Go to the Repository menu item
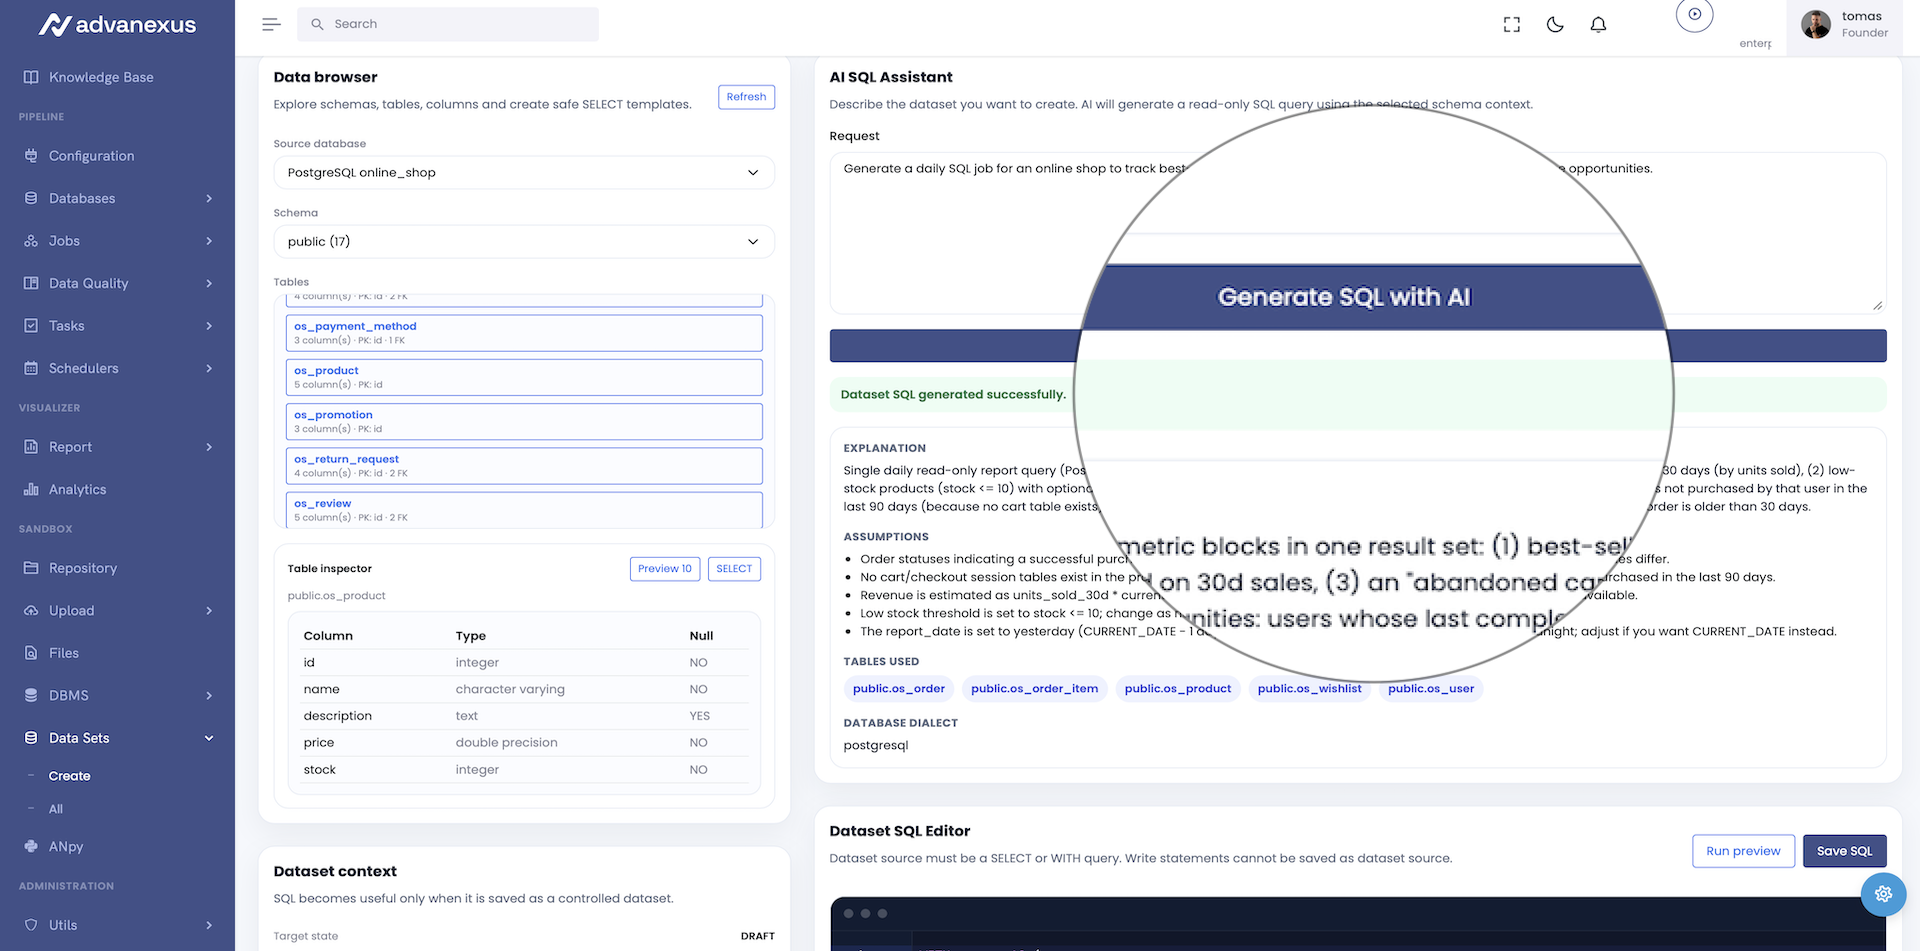Screen dimensions: 1920x951 pos(83,568)
